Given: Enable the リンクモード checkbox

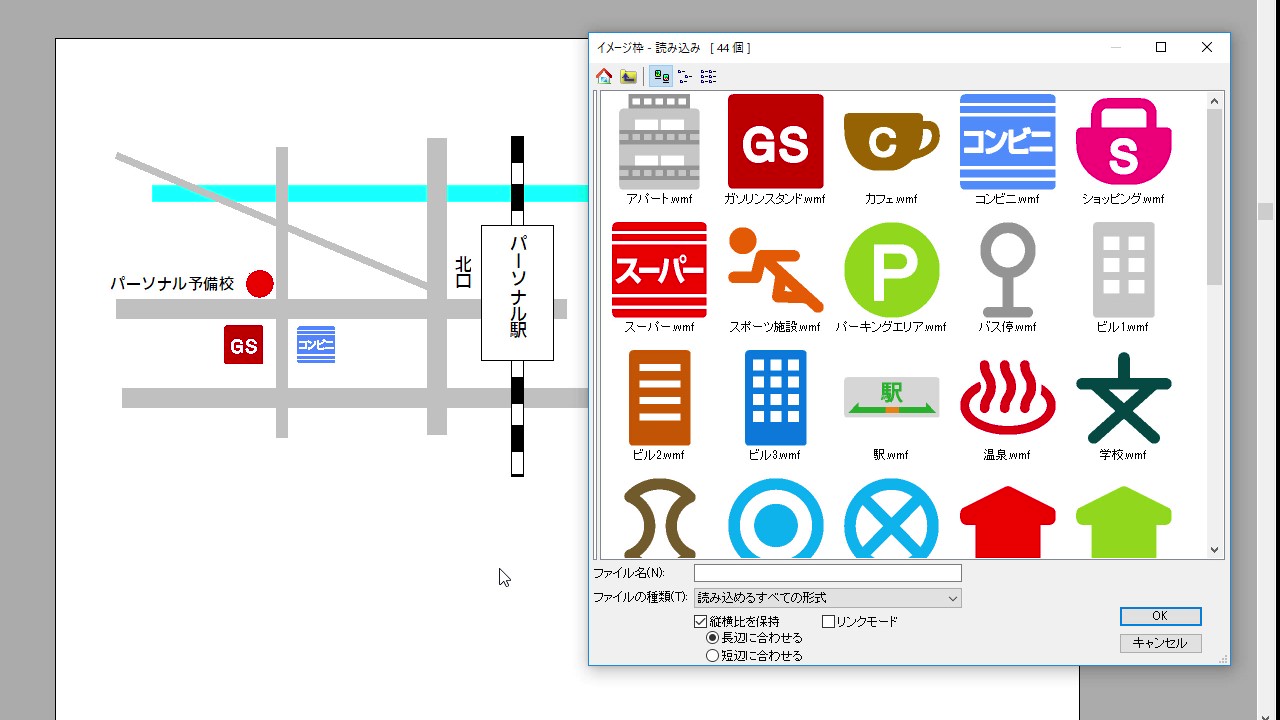Looking at the screenshot, I should (x=828, y=622).
